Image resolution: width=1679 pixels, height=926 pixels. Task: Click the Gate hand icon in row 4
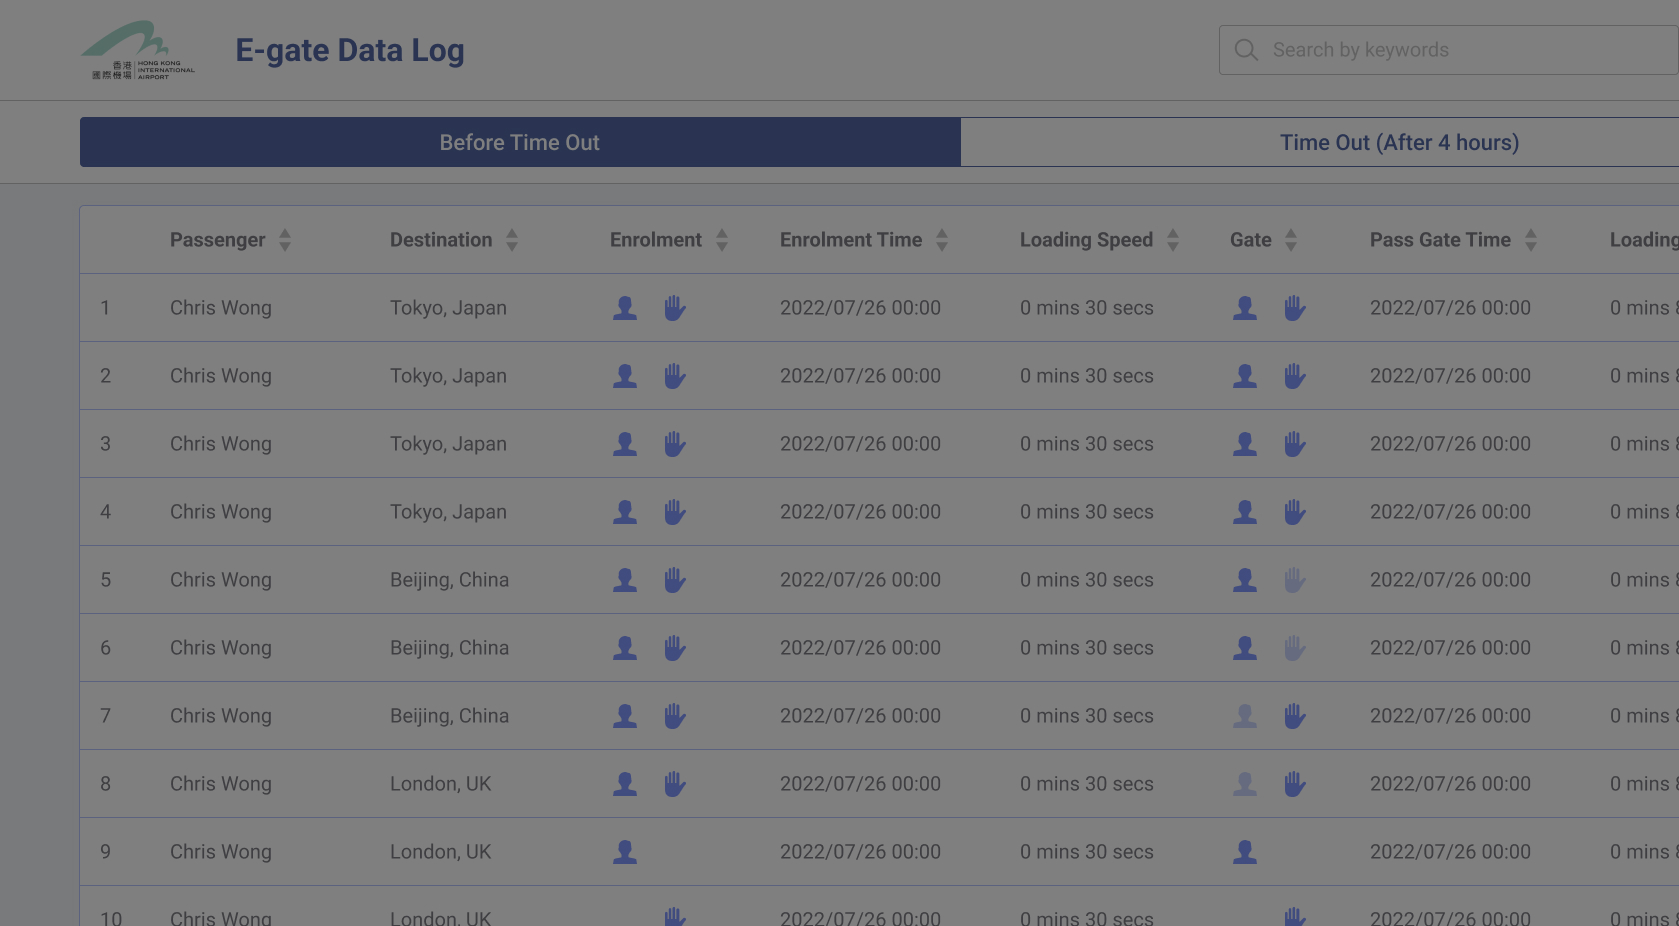(1295, 512)
